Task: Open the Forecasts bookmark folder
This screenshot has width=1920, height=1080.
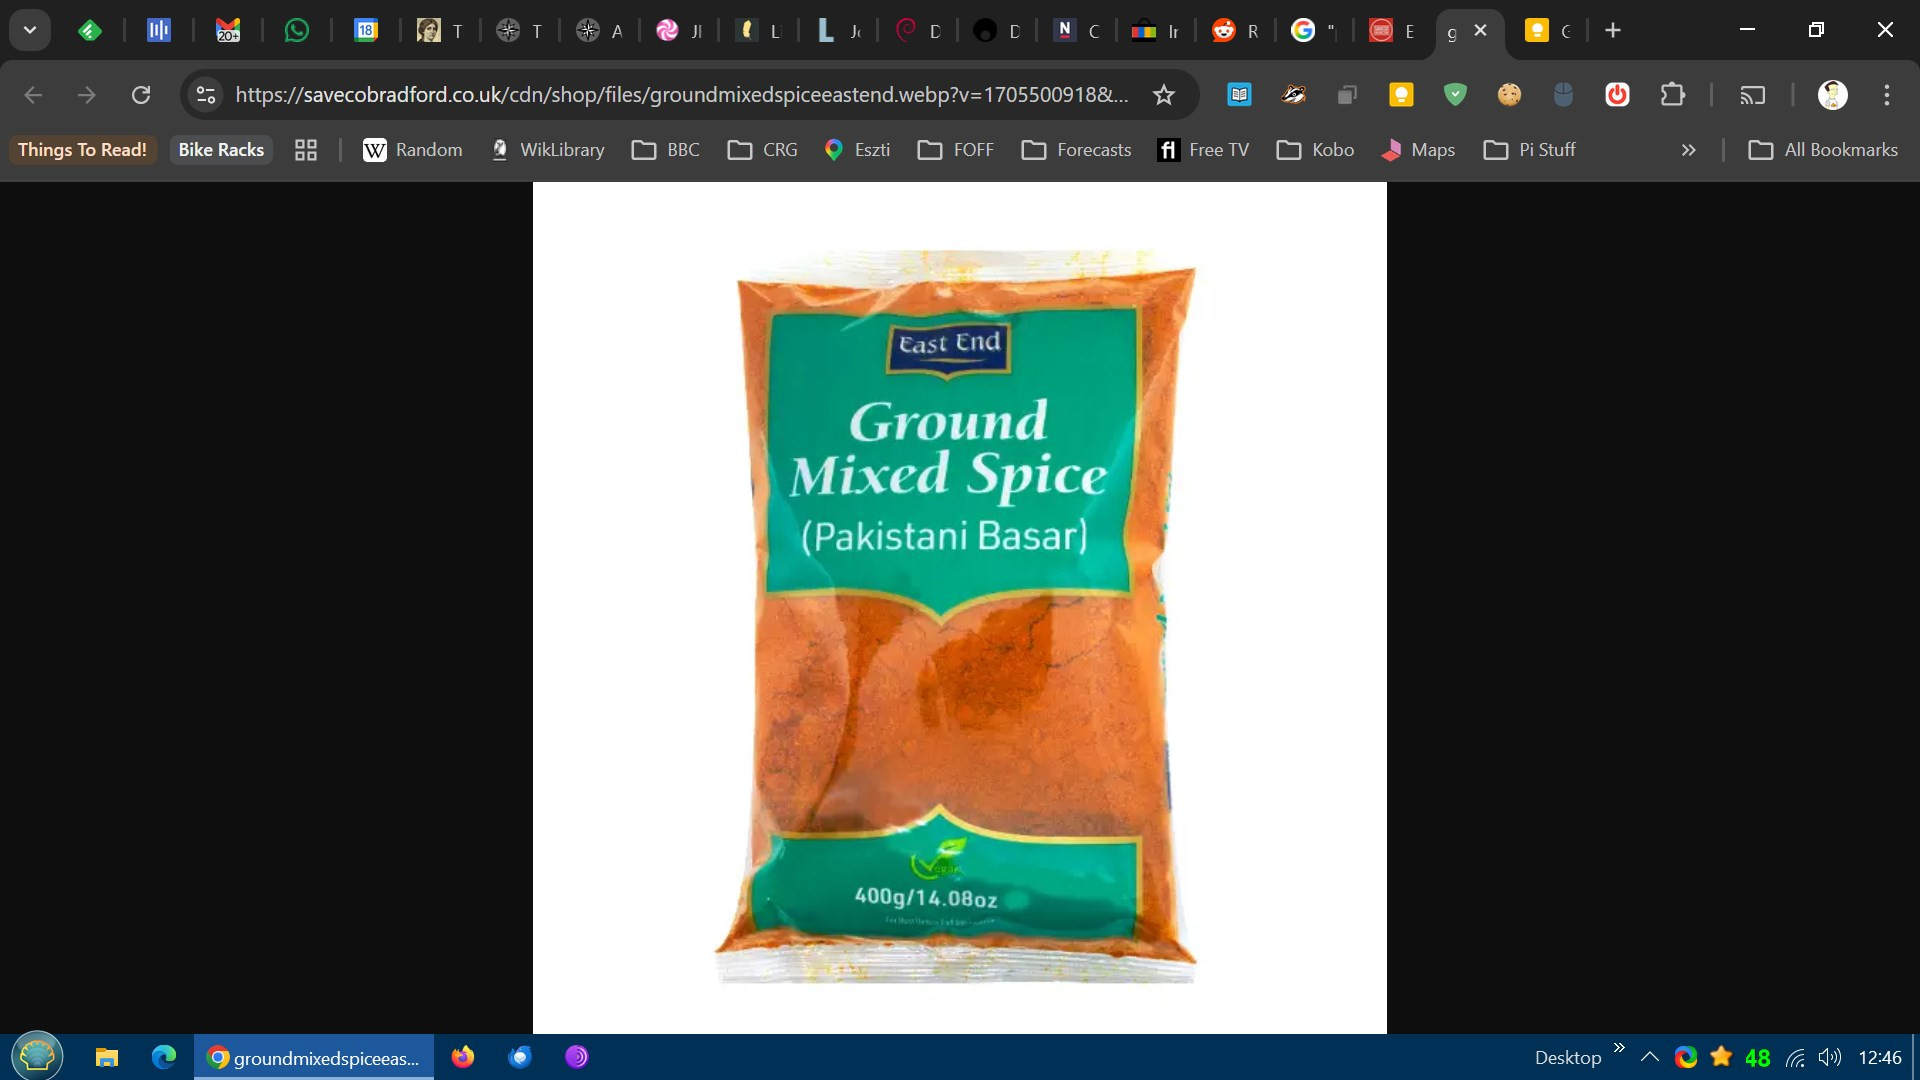Action: (x=1076, y=150)
